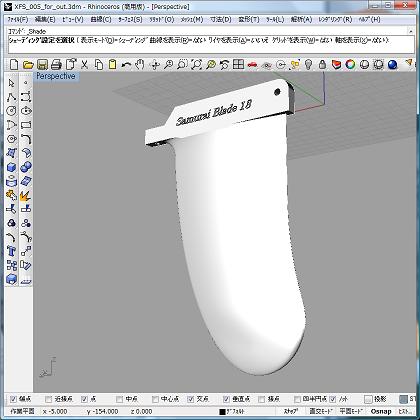Choose the blue Box solid tool

coord(12,167)
